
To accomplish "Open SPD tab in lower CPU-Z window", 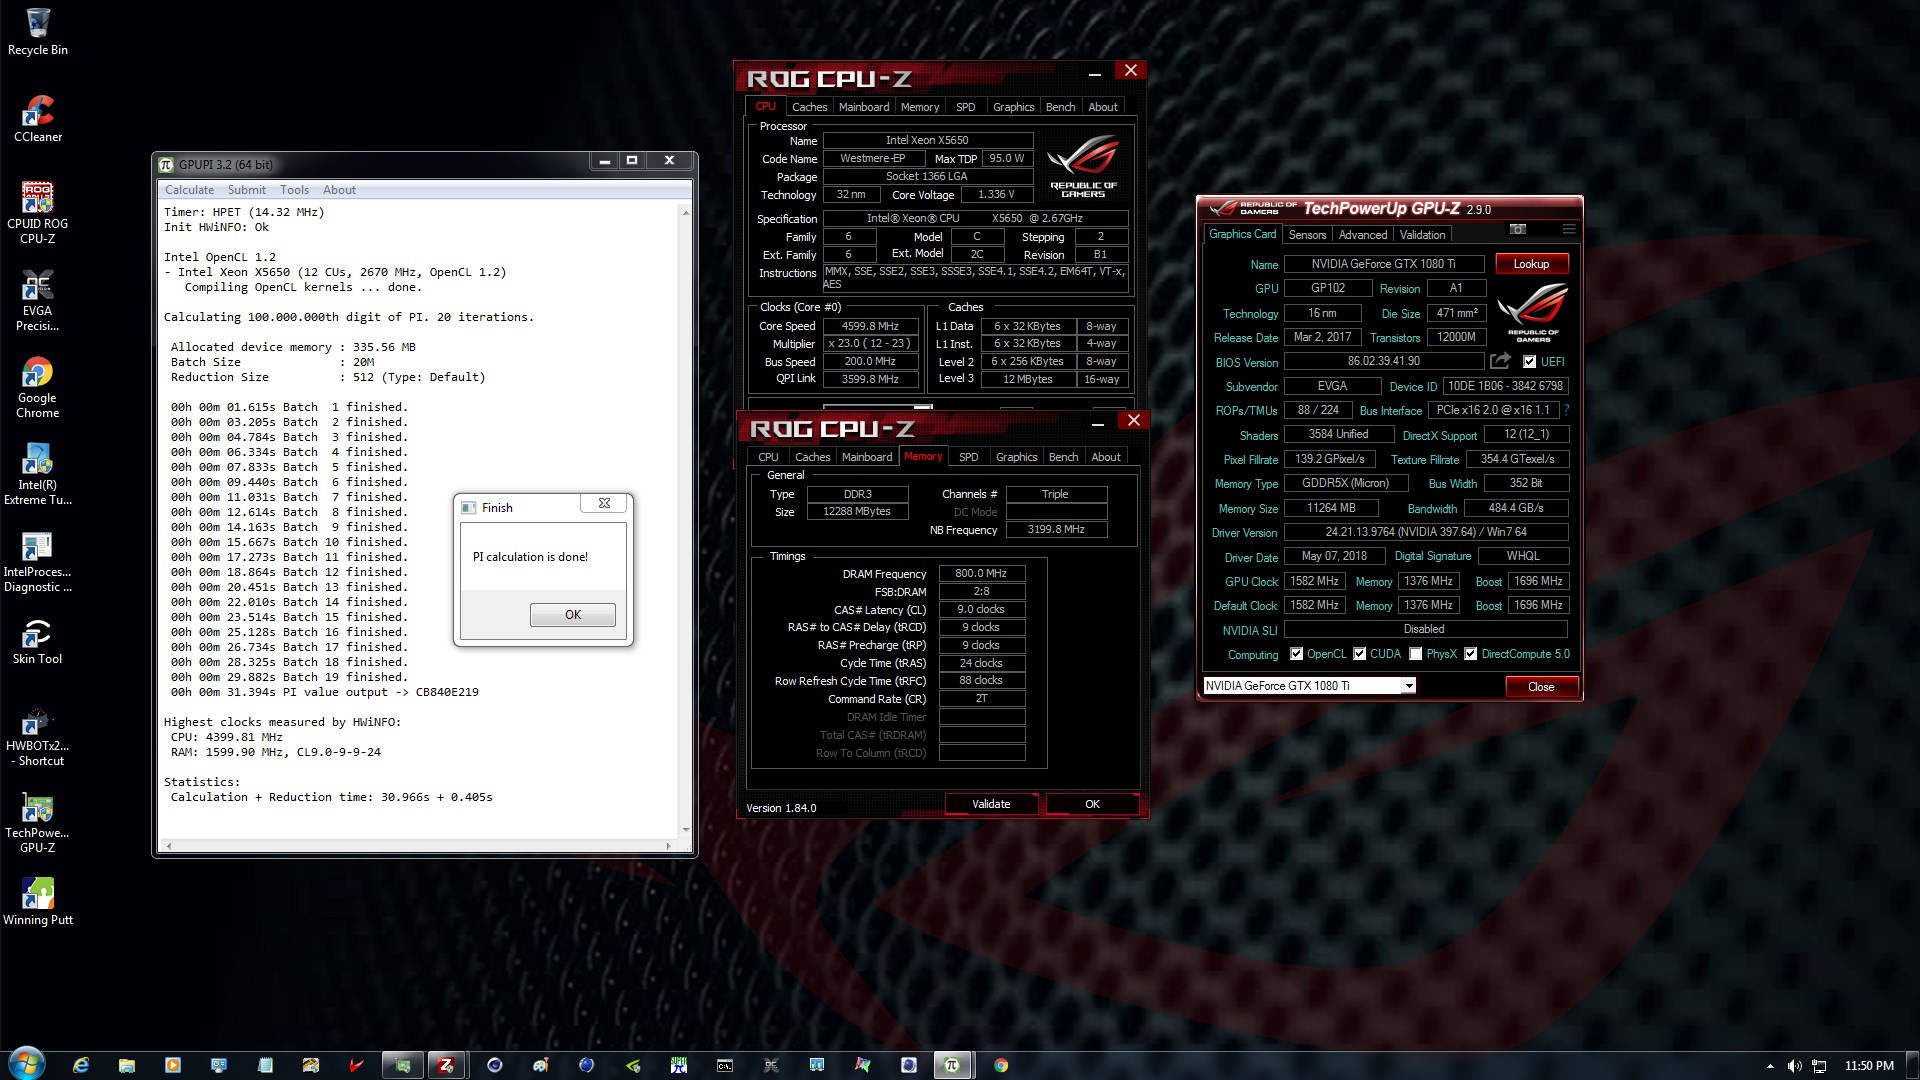I will (x=969, y=457).
